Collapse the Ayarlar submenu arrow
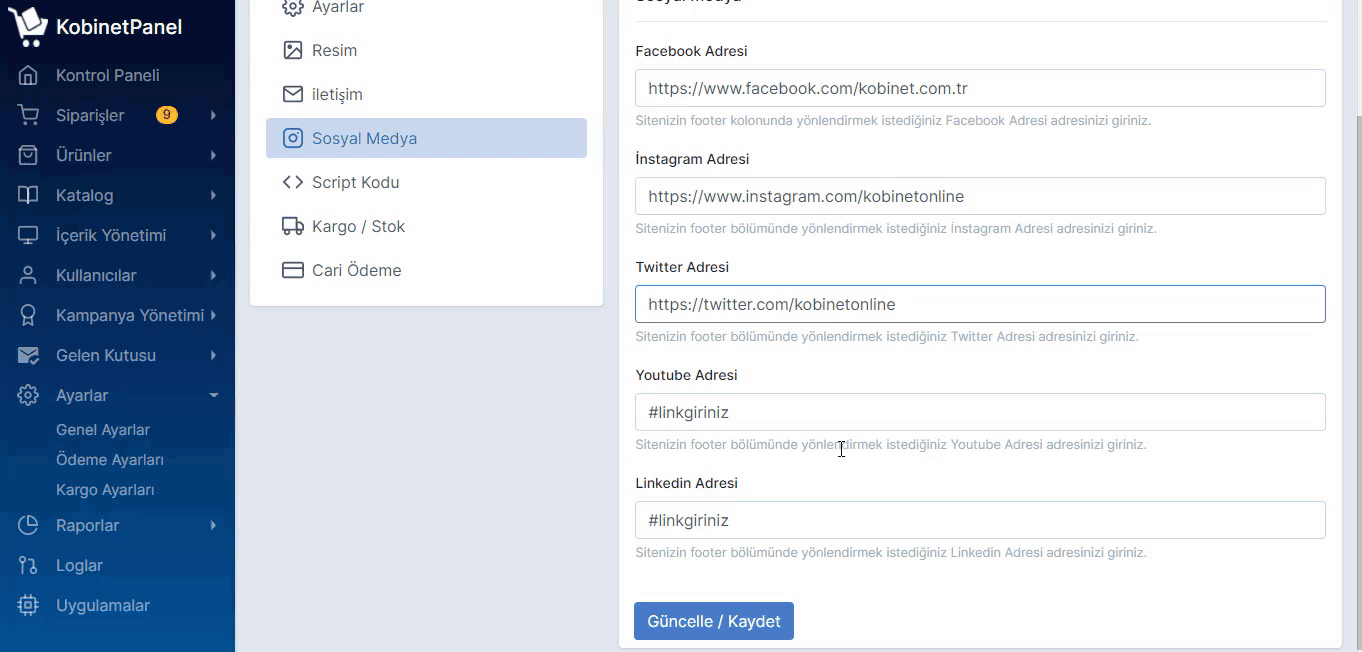1362x652 pixels. click(x=213, y=395)
